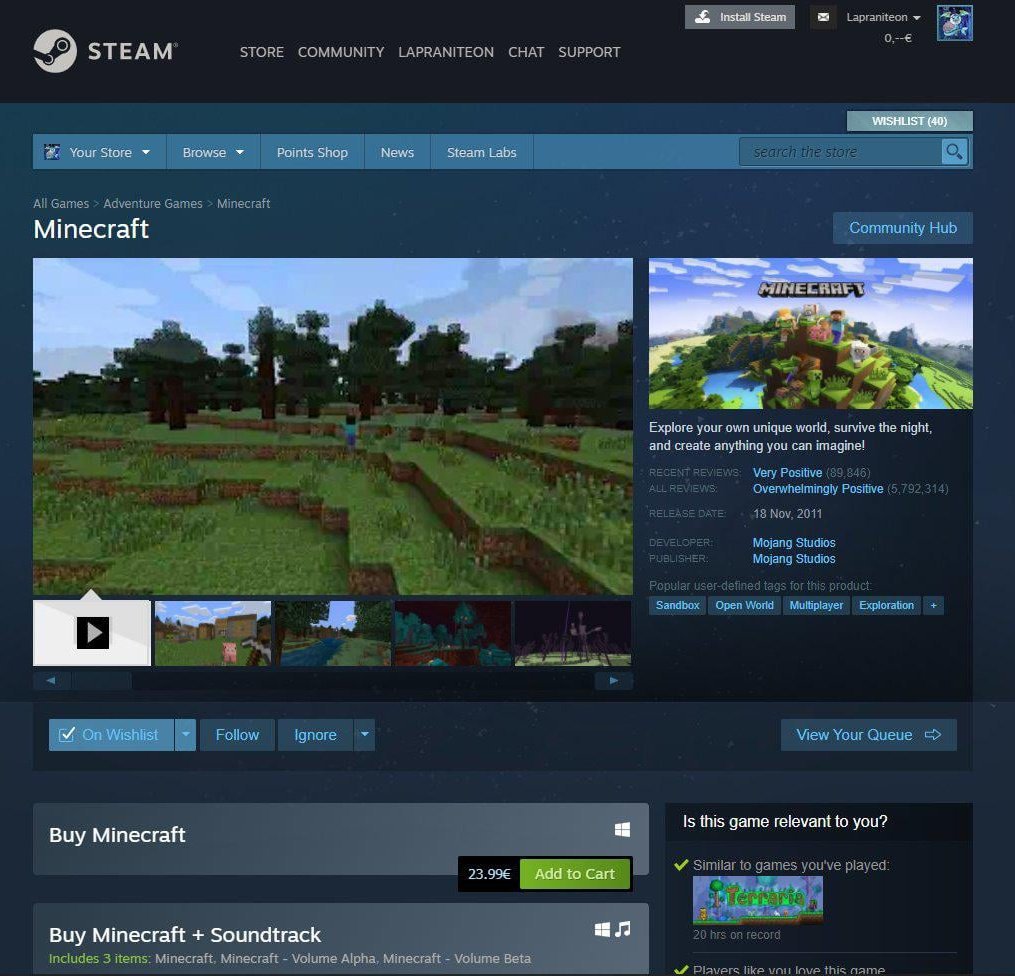Click the 23.99€ price label
1015x976 pixels.
(x=489, y=874)
